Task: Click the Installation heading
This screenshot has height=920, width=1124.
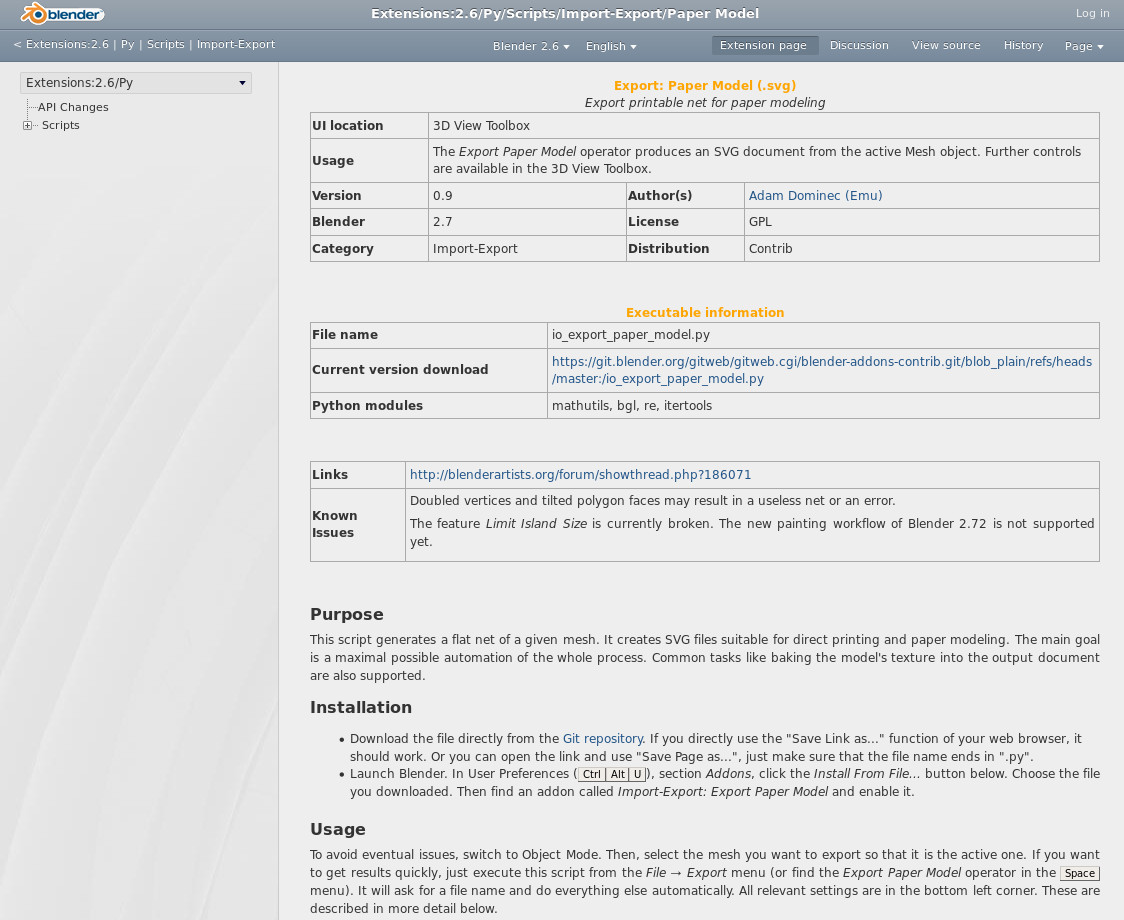Action: 361,708
